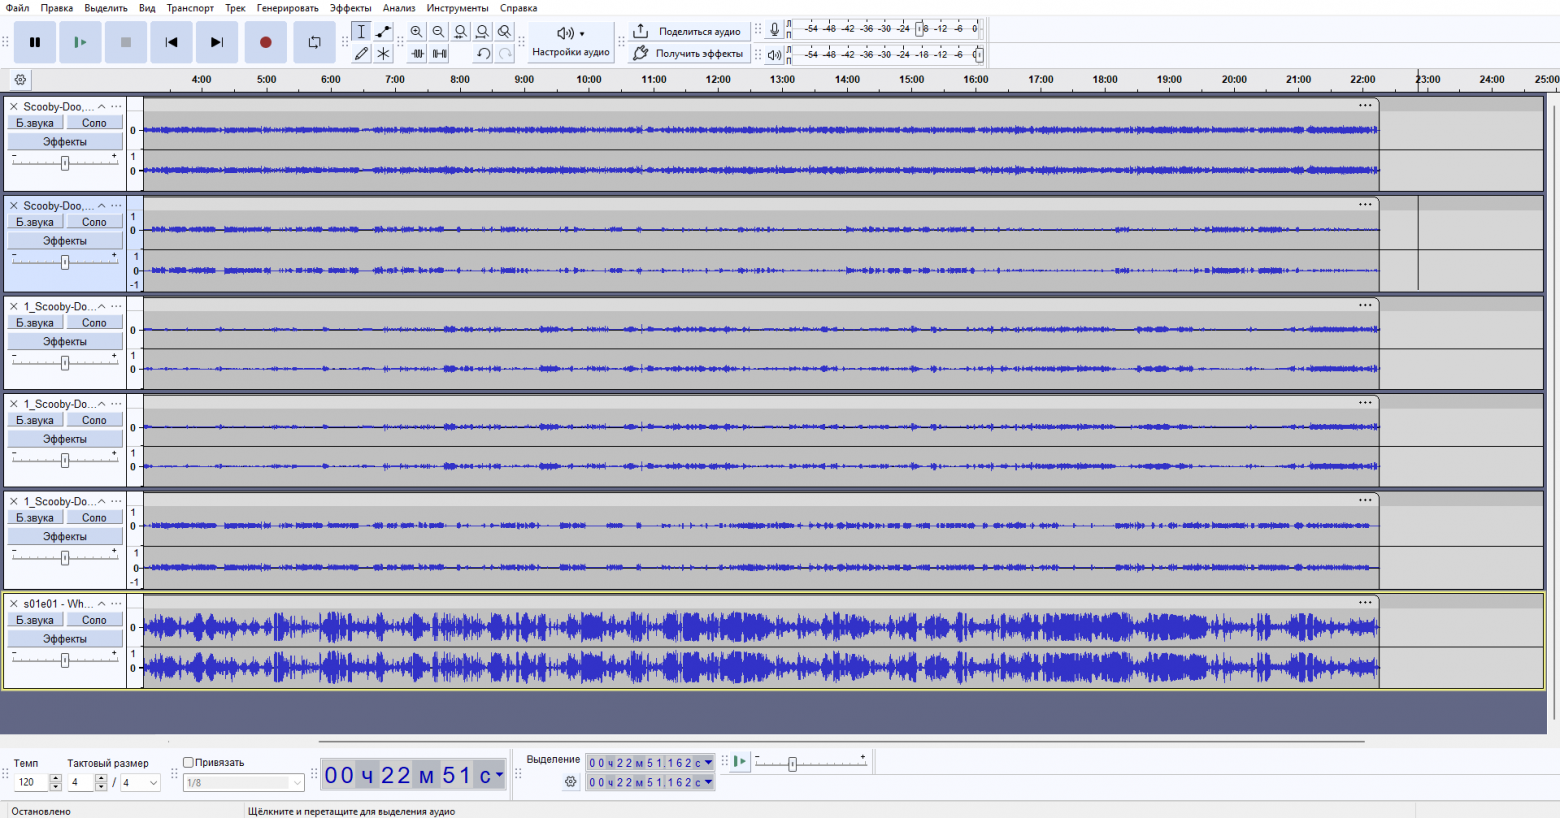
Task: Skip to start of the project
Action: click(x=171, y=42)
